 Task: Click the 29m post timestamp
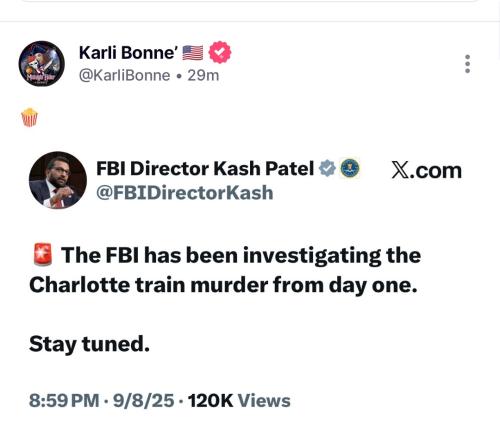point(203,75)
